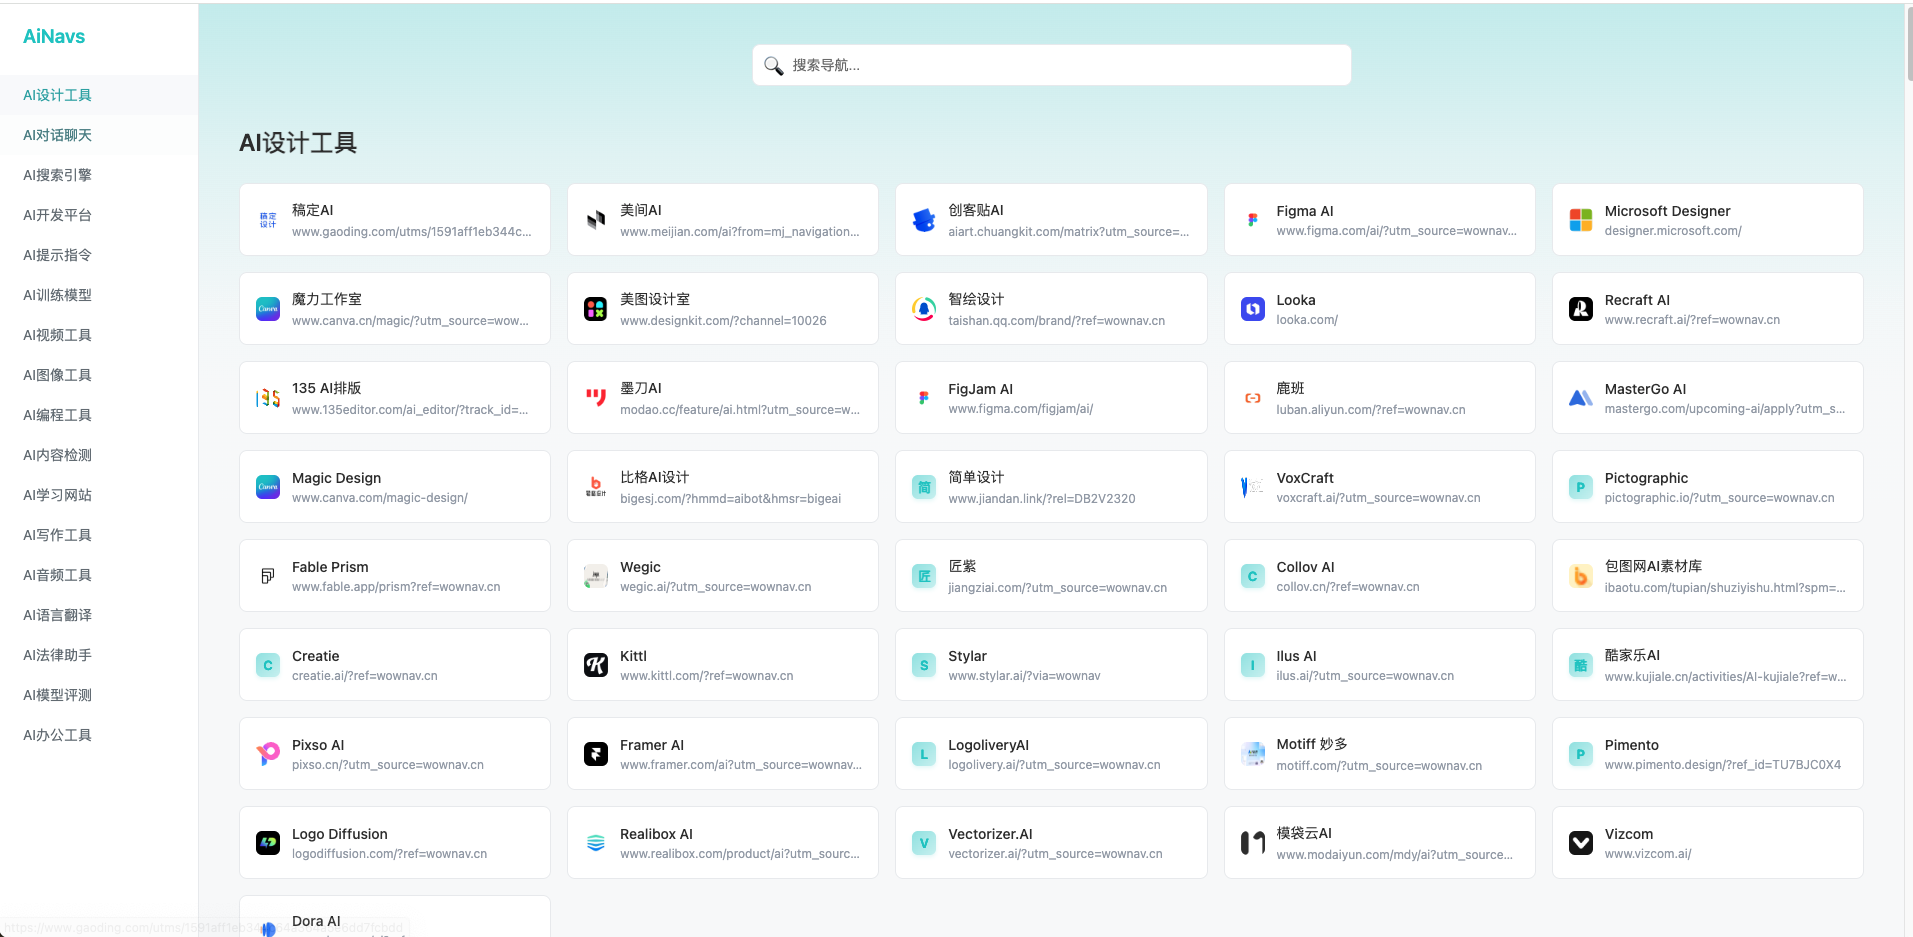Click the Recraft AI black icon

click(1580, 309)
